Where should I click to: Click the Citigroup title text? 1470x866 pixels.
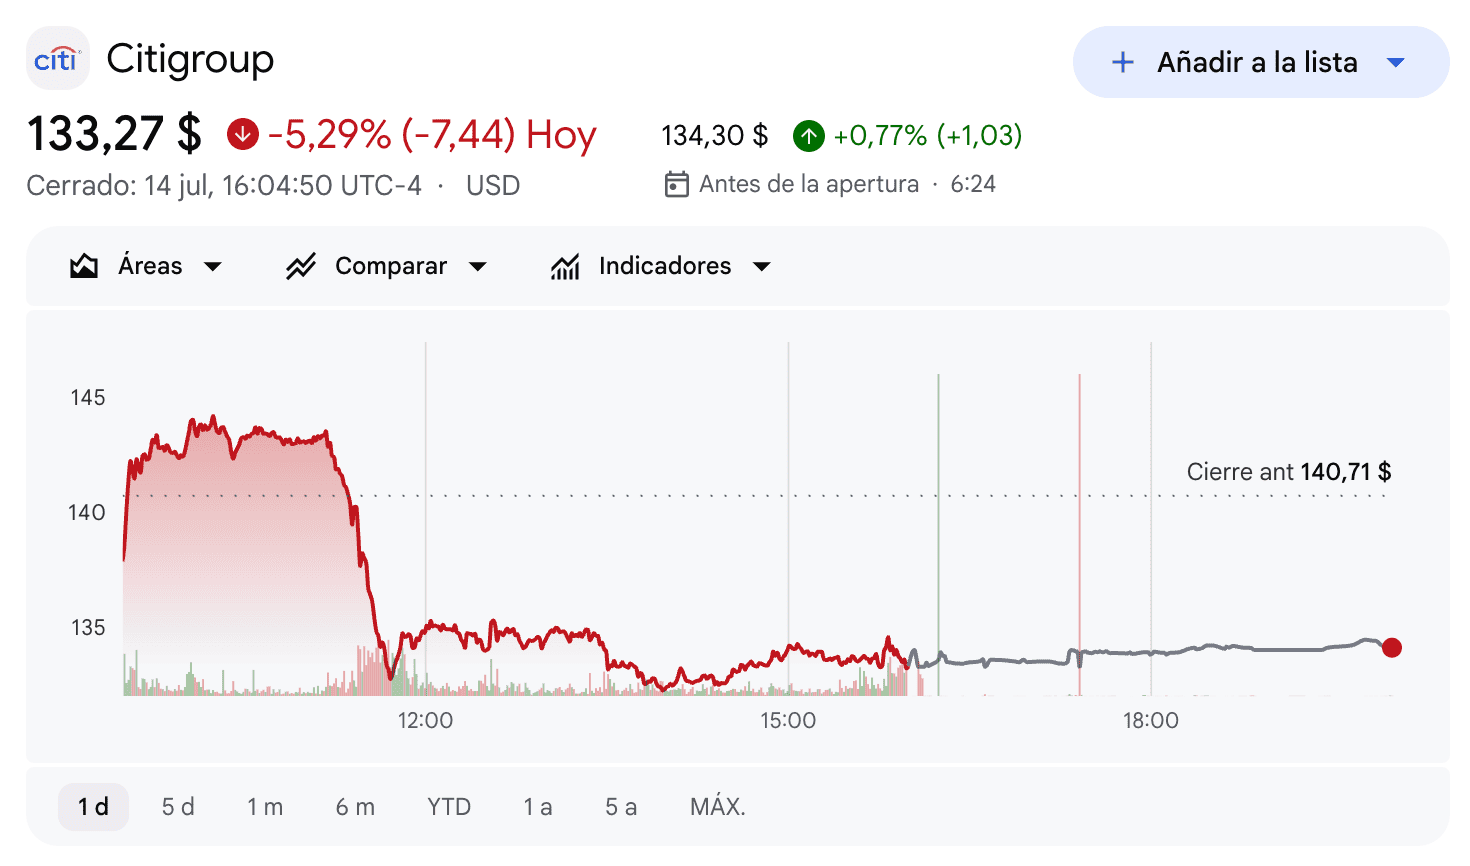[190, 59]
